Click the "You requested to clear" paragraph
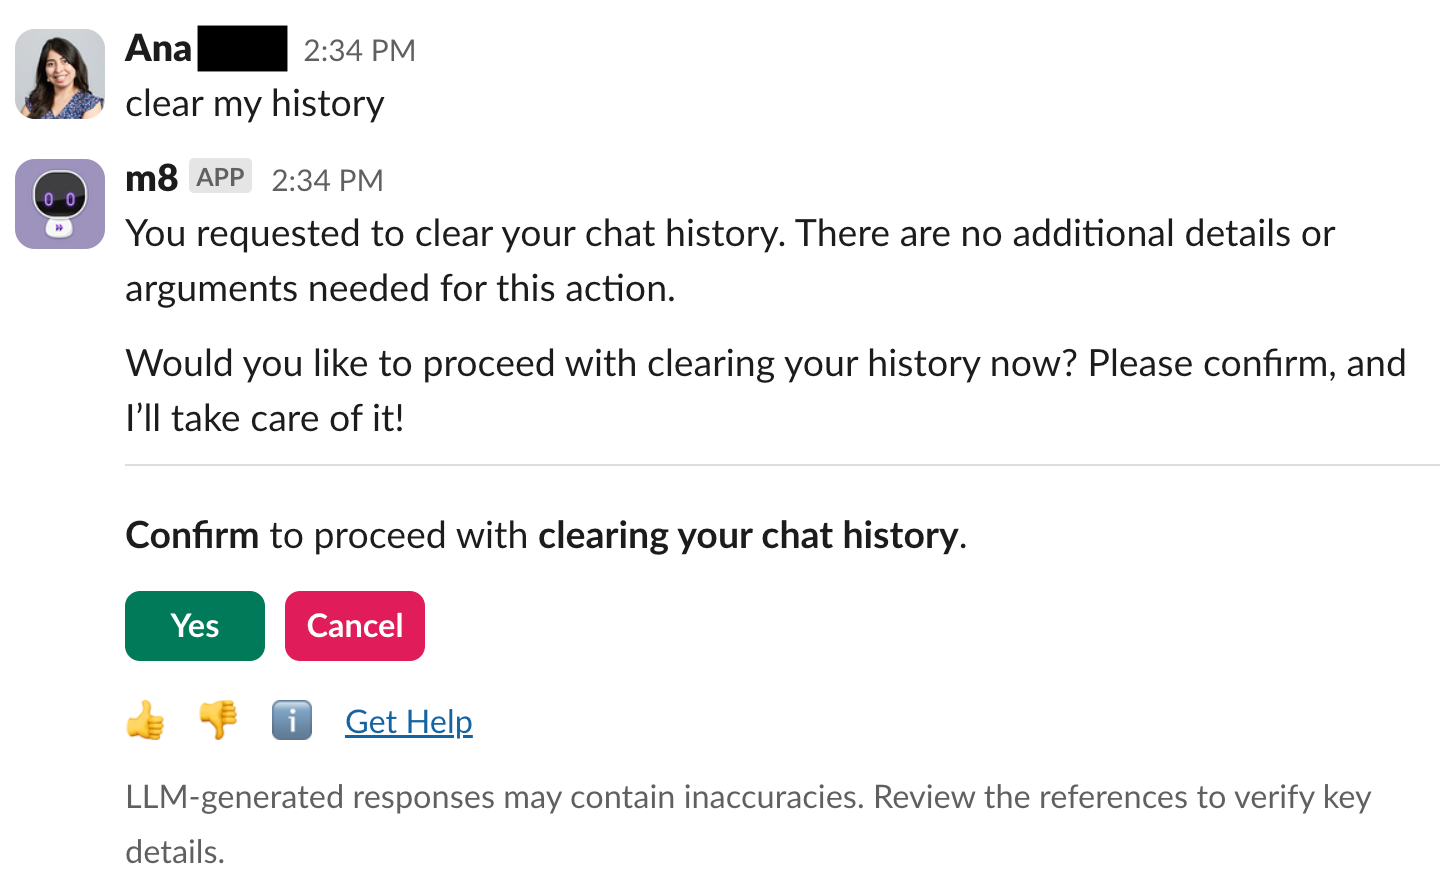The height and width of the screenshot is (884, 1440). (730, 260)
